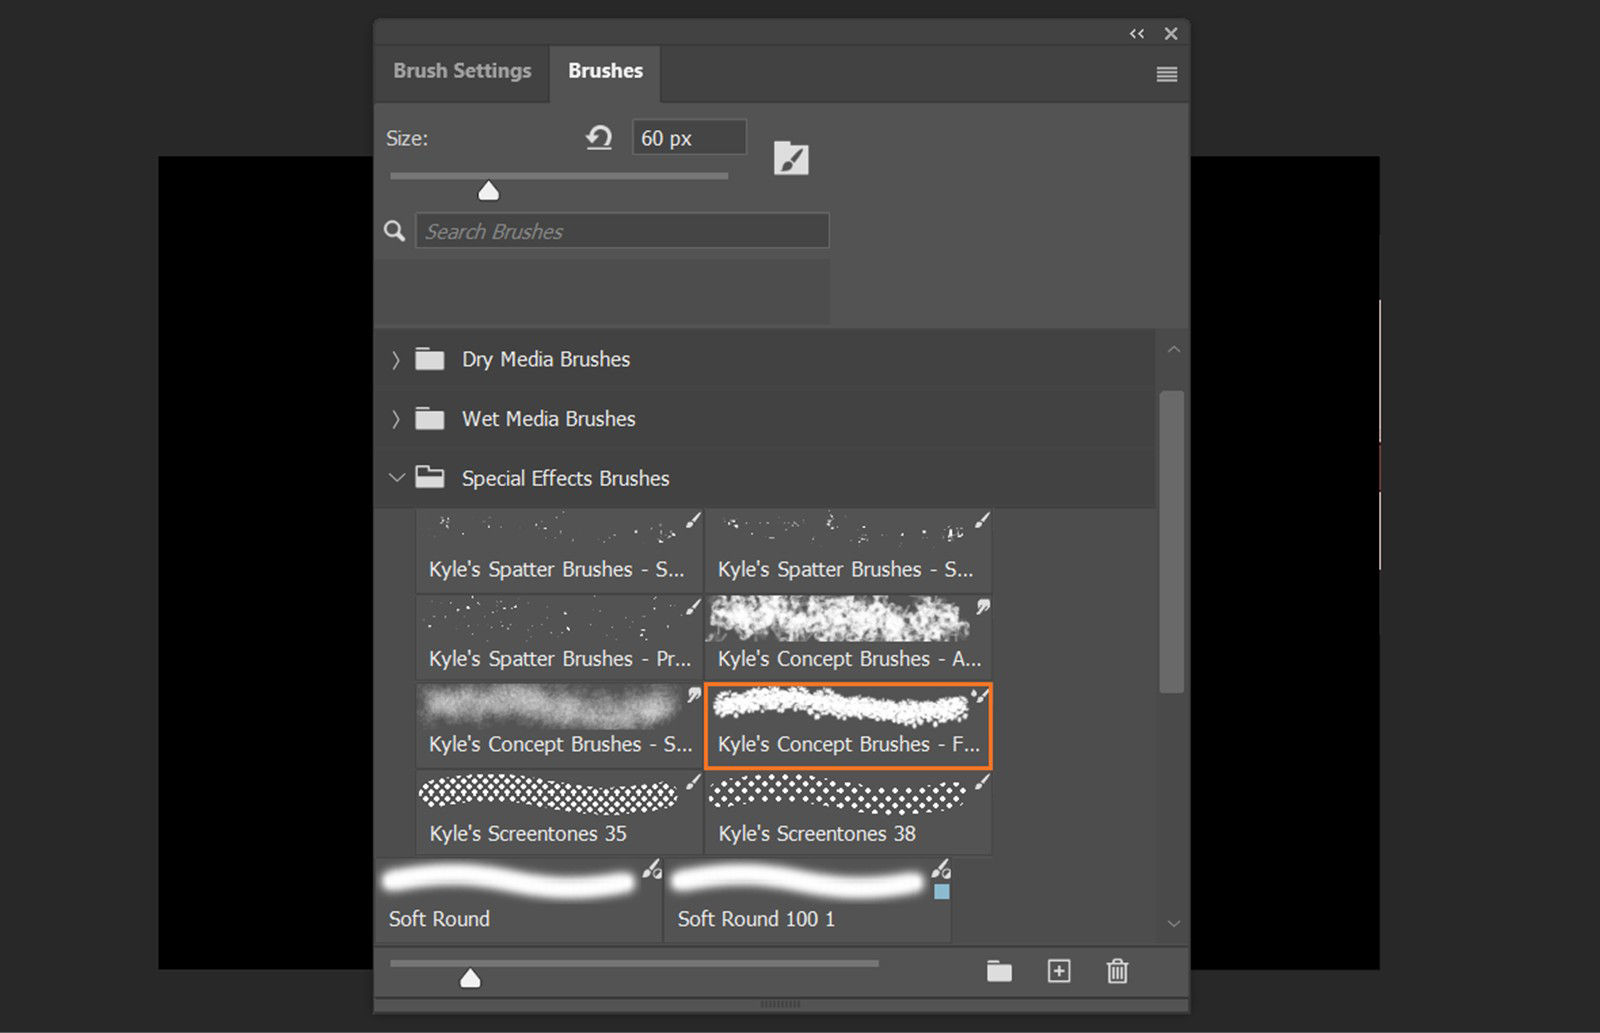
Task: Click the brush size slider handle
Action: click(488, 189)
